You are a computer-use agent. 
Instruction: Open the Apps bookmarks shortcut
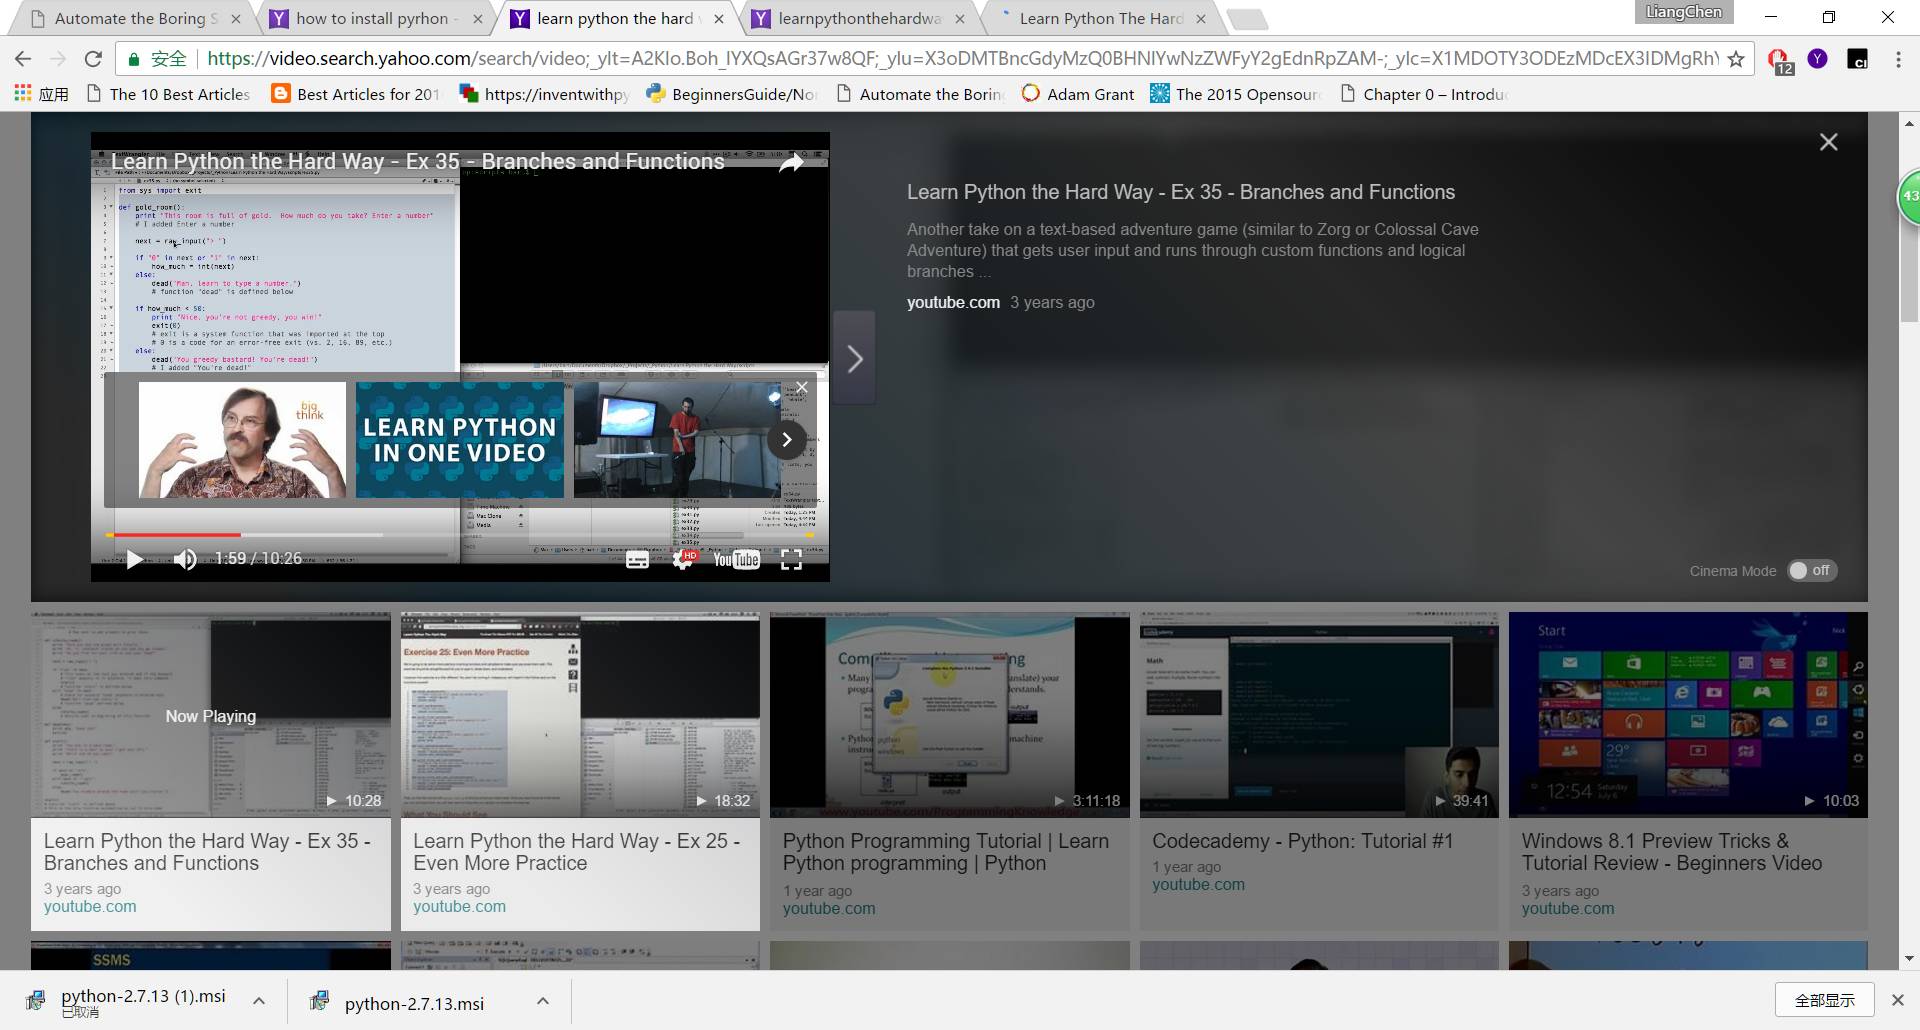click(x=41, y=94)
